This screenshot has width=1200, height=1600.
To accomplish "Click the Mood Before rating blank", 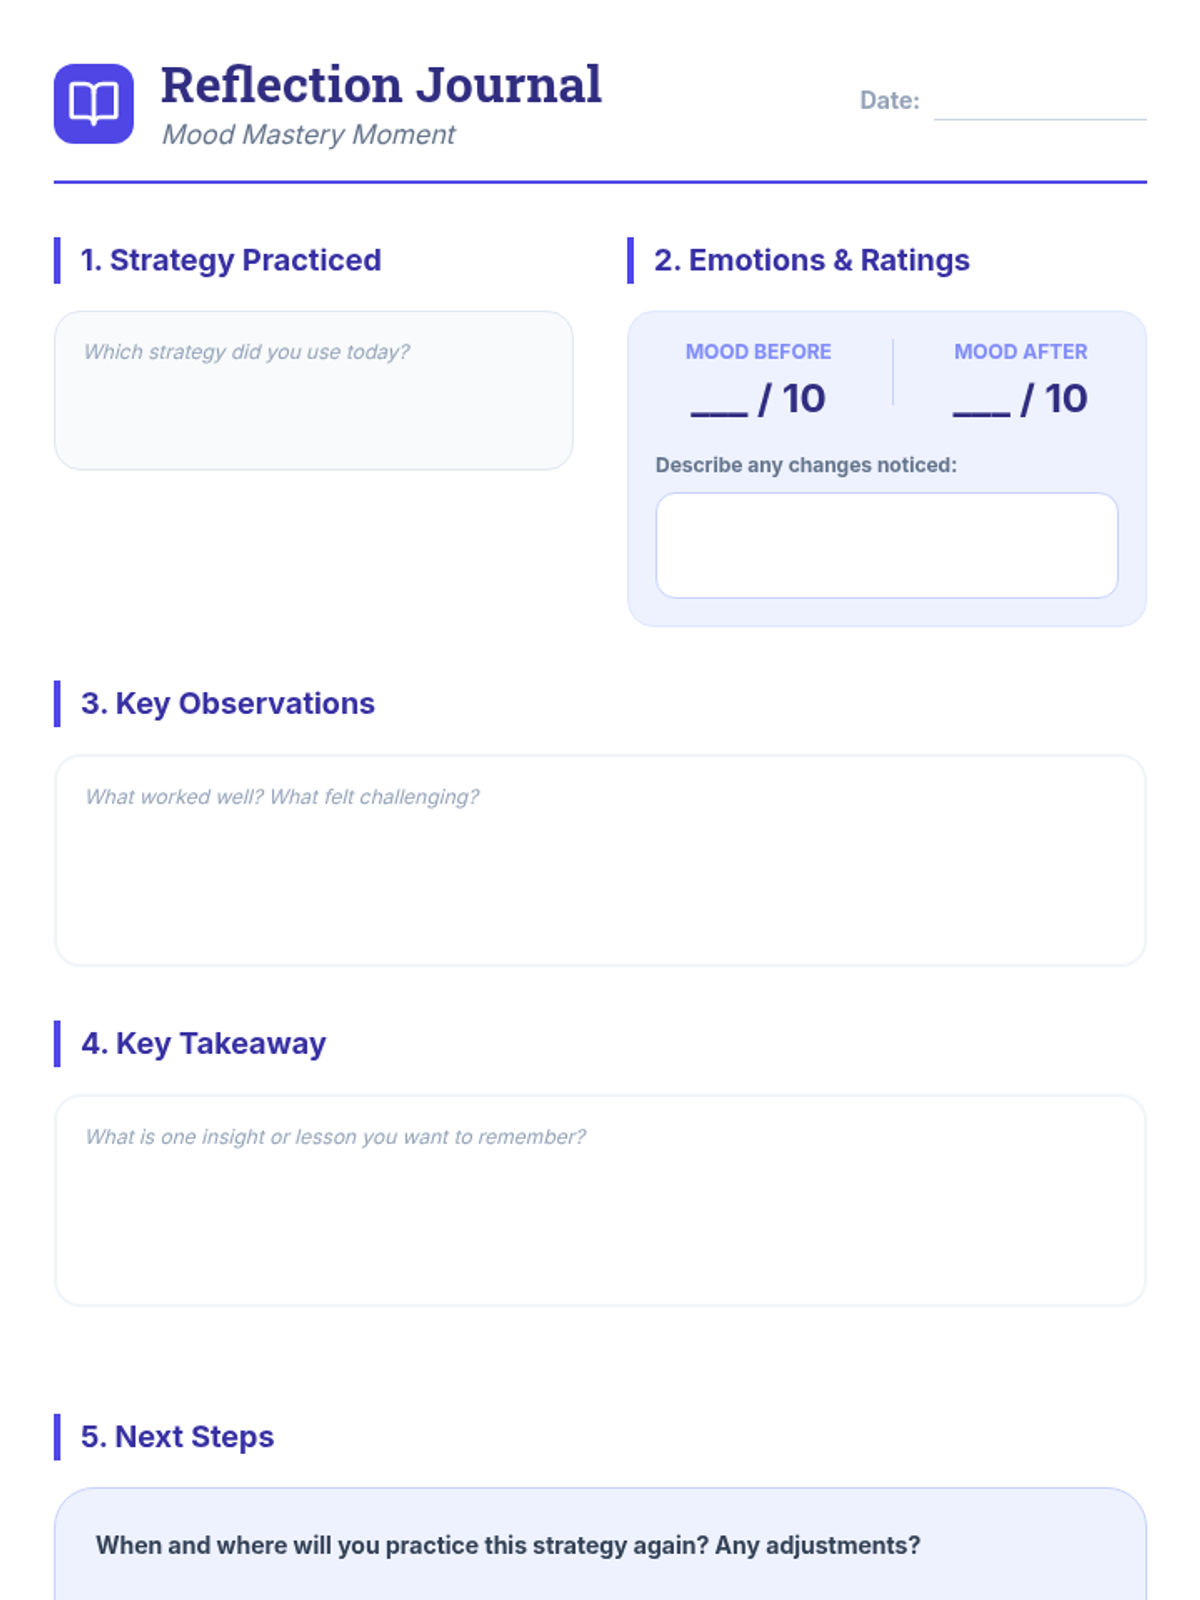I will (719, 401).
